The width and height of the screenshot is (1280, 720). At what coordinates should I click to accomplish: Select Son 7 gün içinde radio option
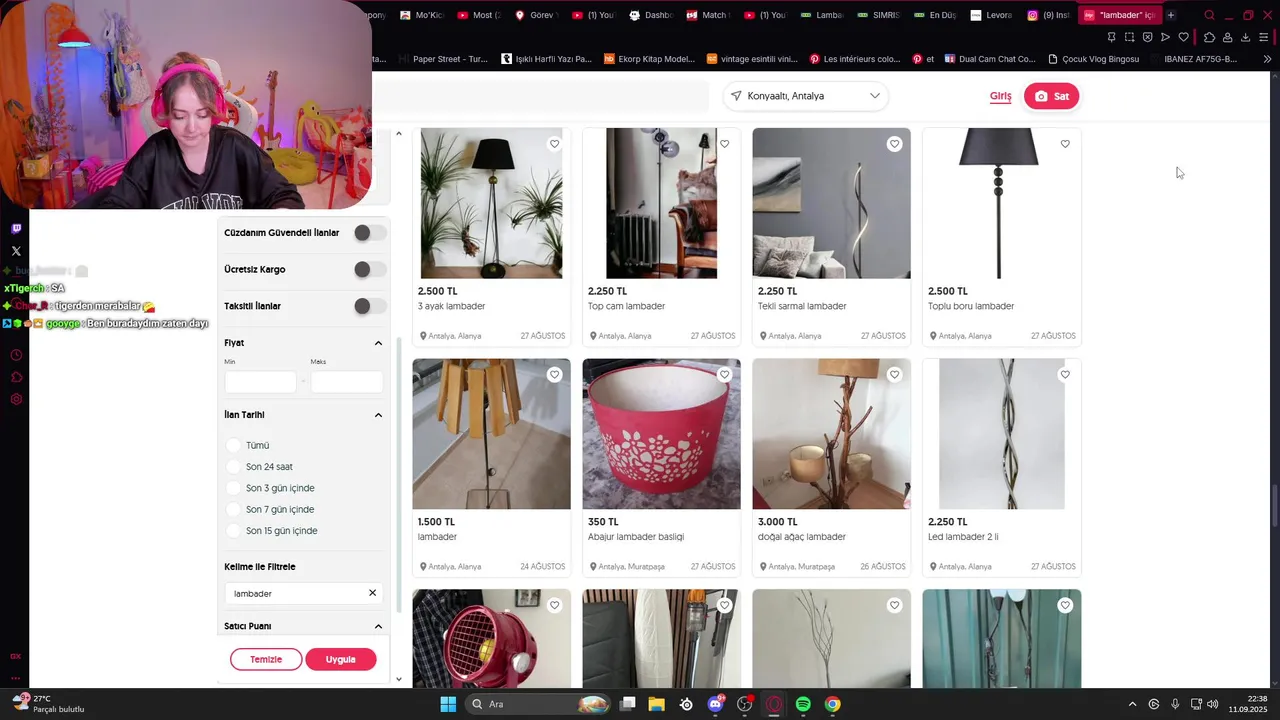point(233,510)
